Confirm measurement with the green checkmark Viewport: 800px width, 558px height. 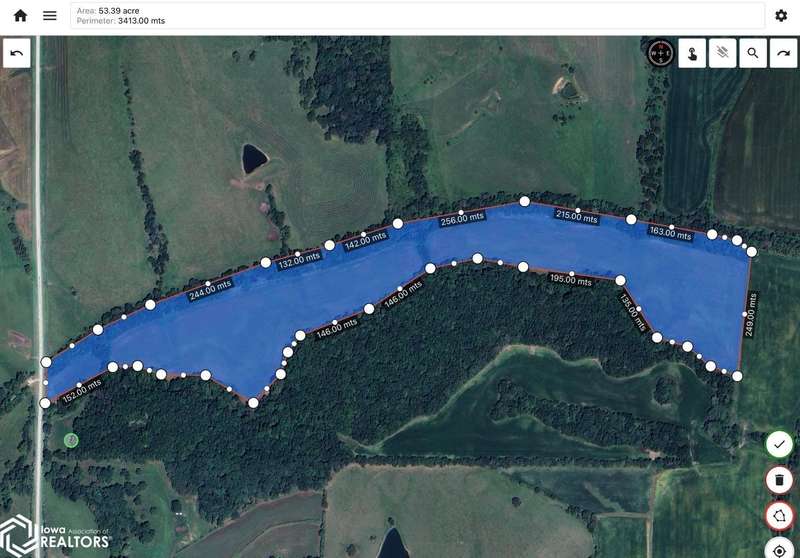point(779,444)
